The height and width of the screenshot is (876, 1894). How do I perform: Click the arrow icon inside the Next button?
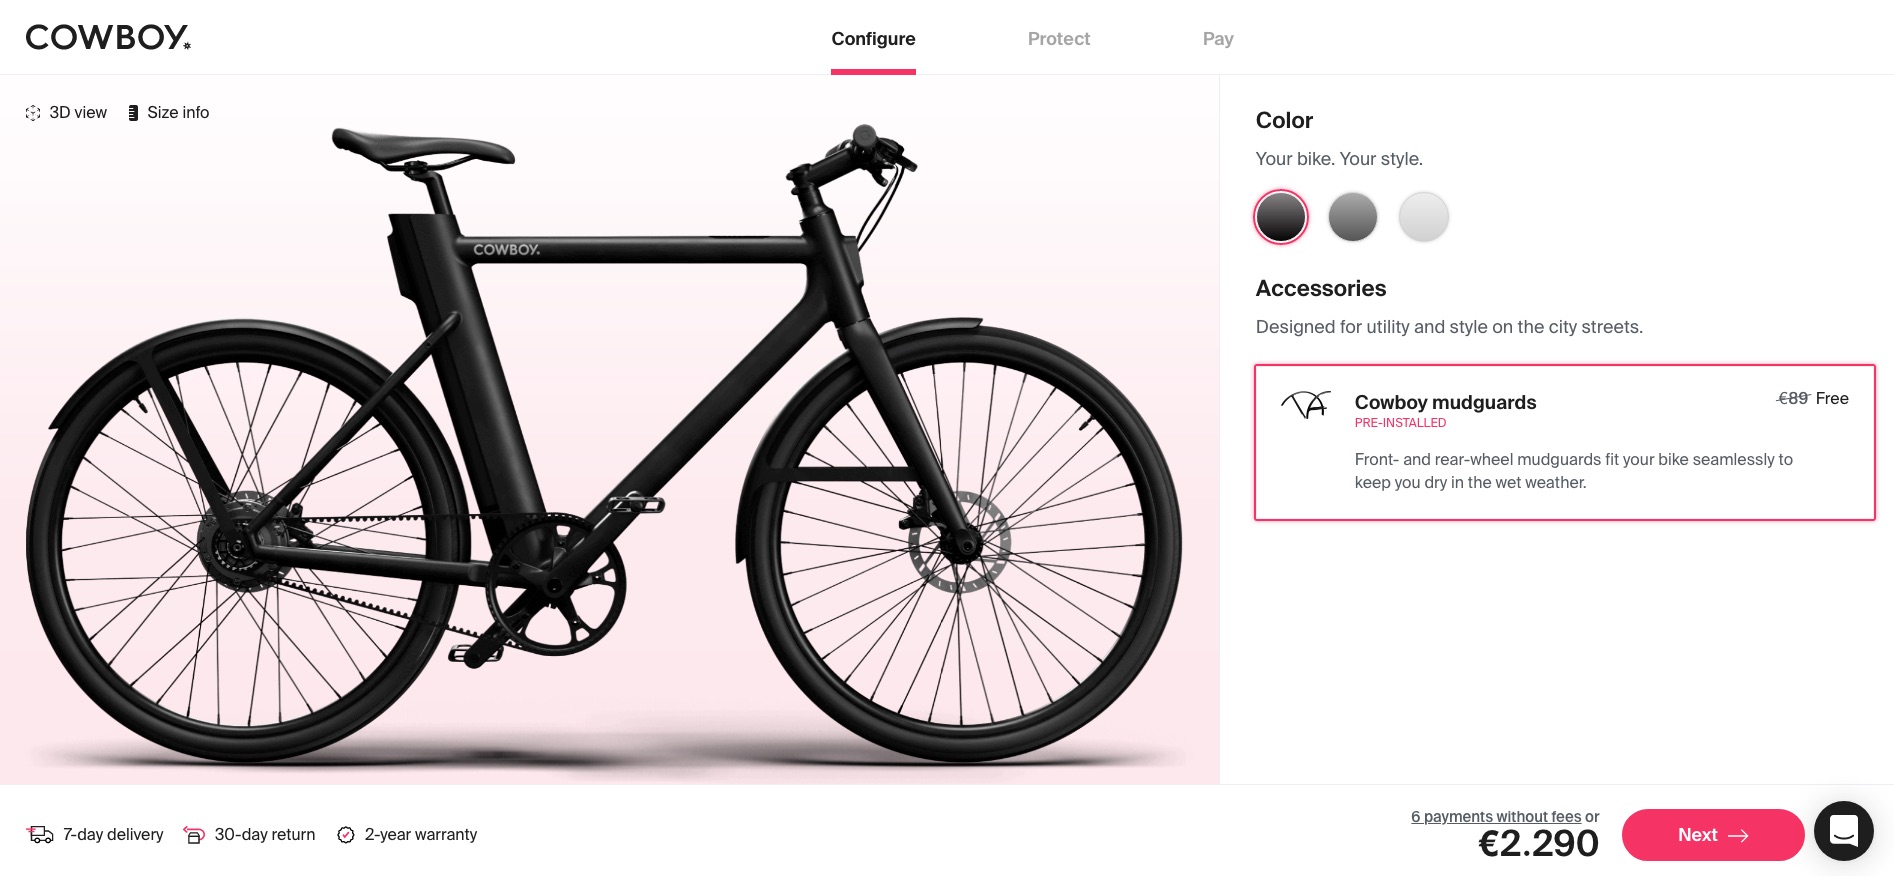tap(1741, 835)
